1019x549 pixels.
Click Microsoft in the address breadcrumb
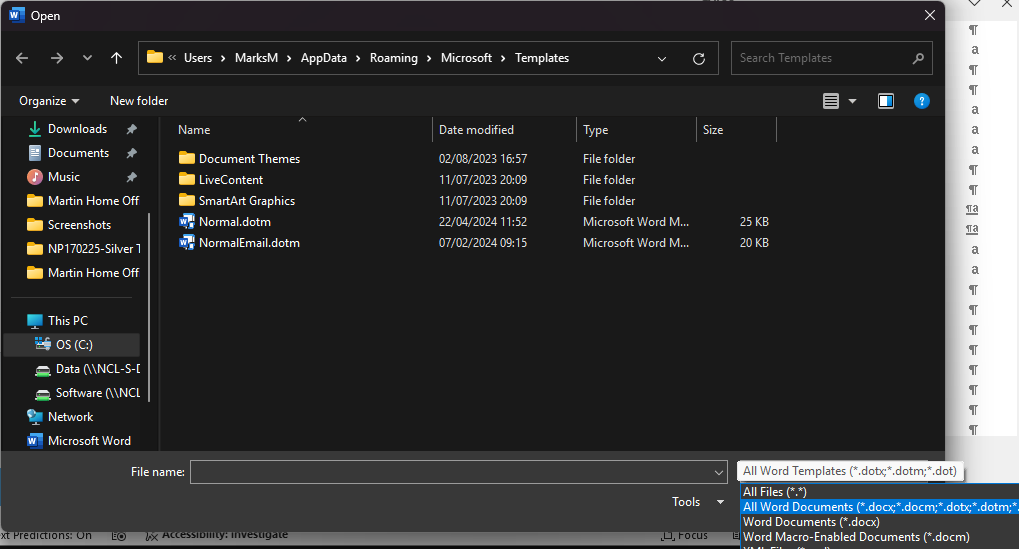coord(466,58)
